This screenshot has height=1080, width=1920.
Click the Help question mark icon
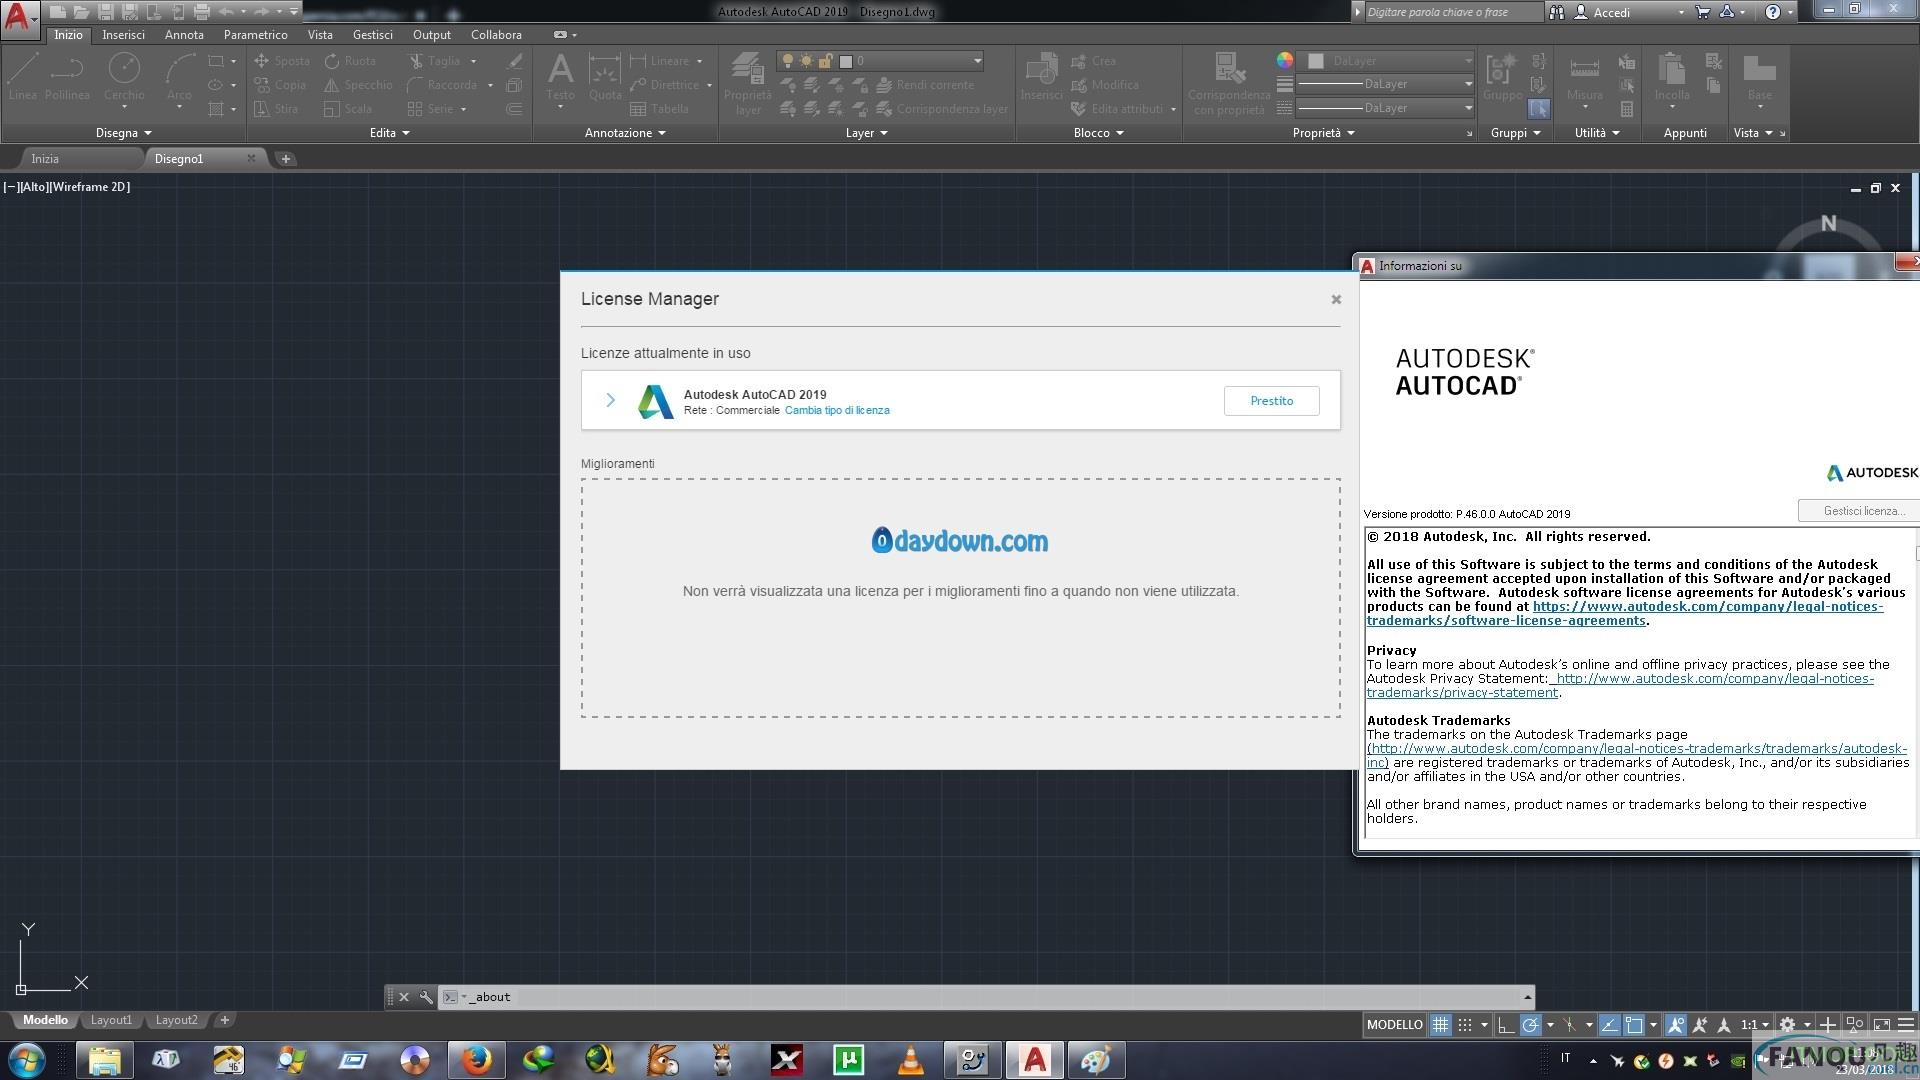pyautogui.click(x=1773, y=12)
